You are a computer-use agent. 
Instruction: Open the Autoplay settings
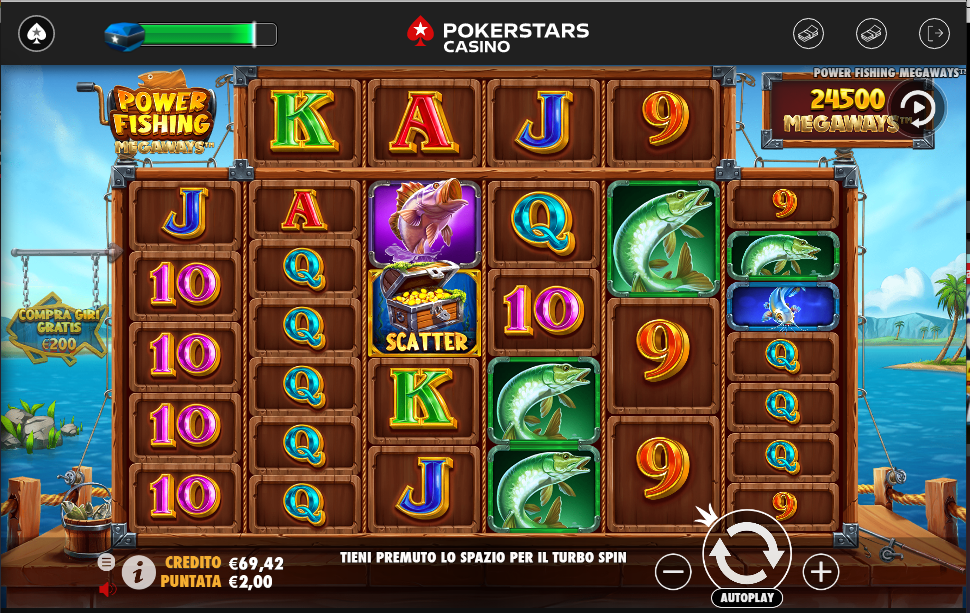(747, 598)
